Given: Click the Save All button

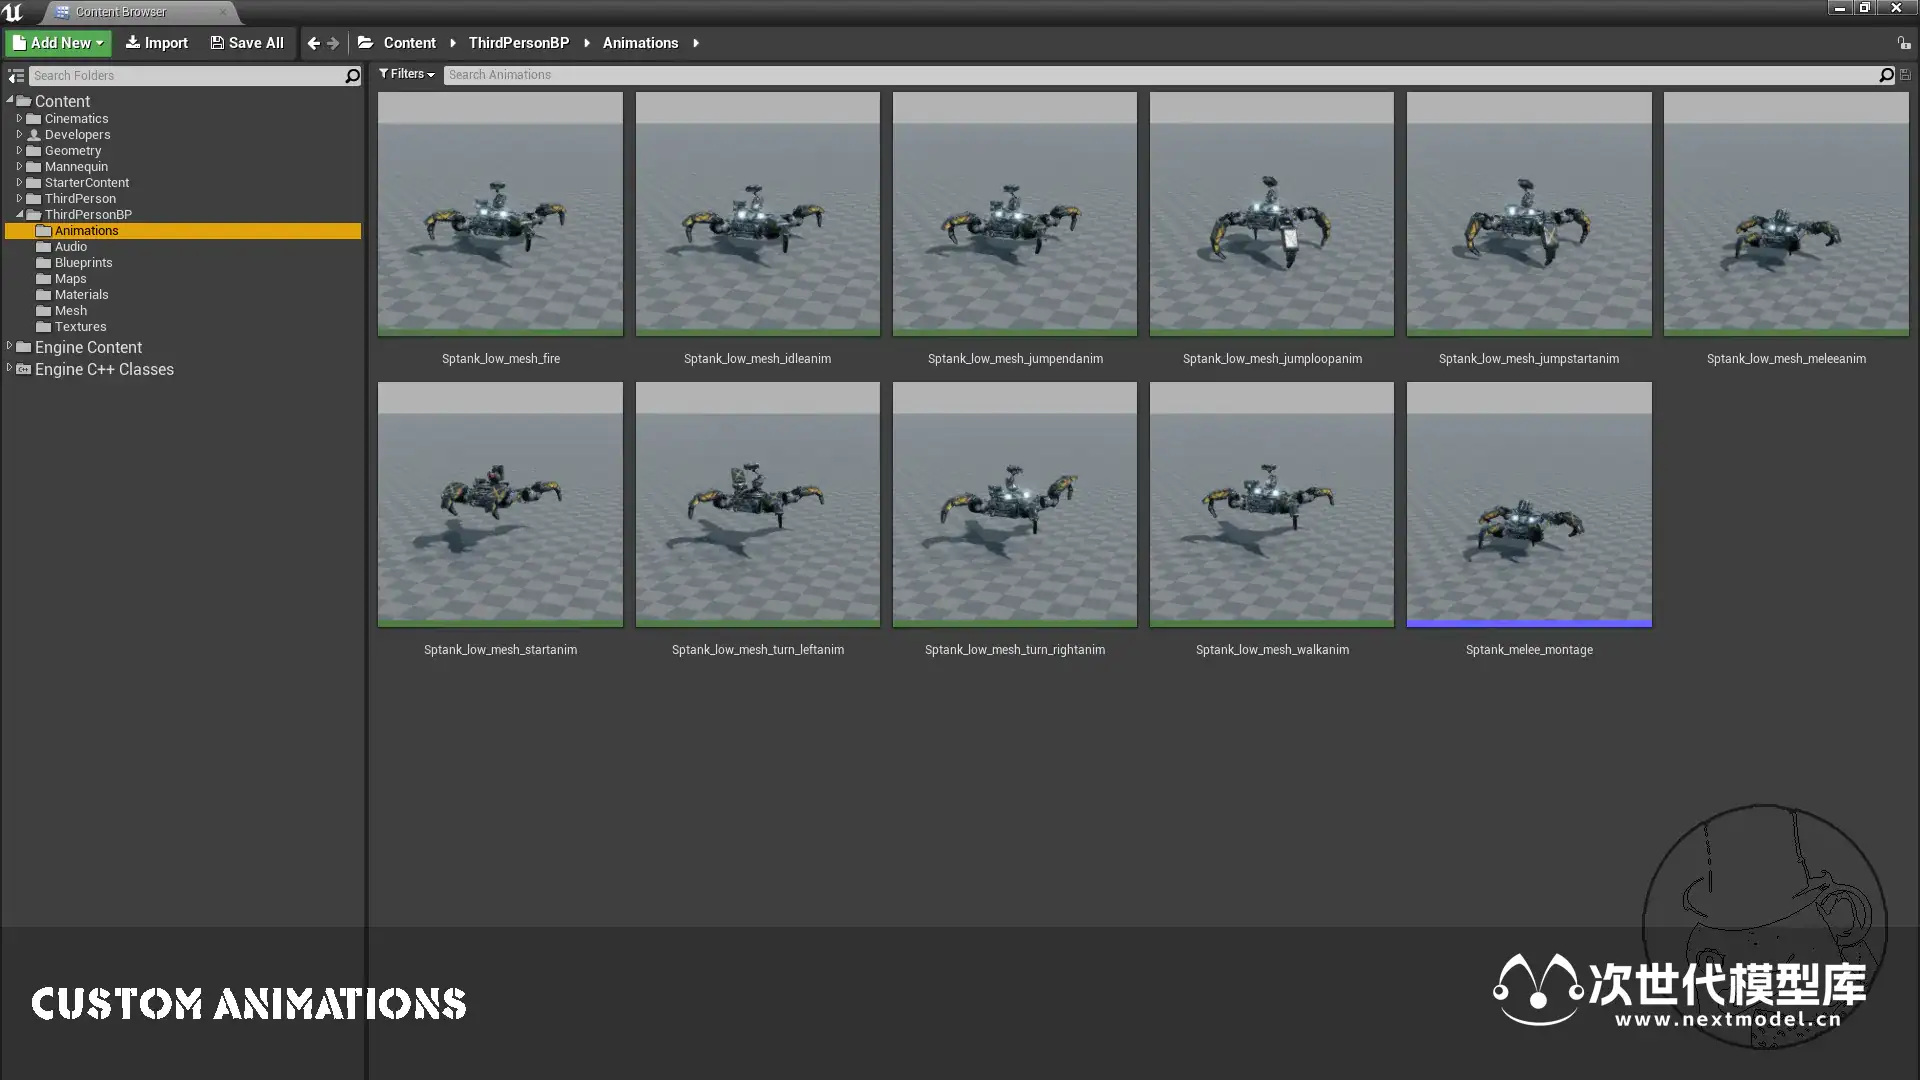Looking at the screenshot, I should pos(247,43).
